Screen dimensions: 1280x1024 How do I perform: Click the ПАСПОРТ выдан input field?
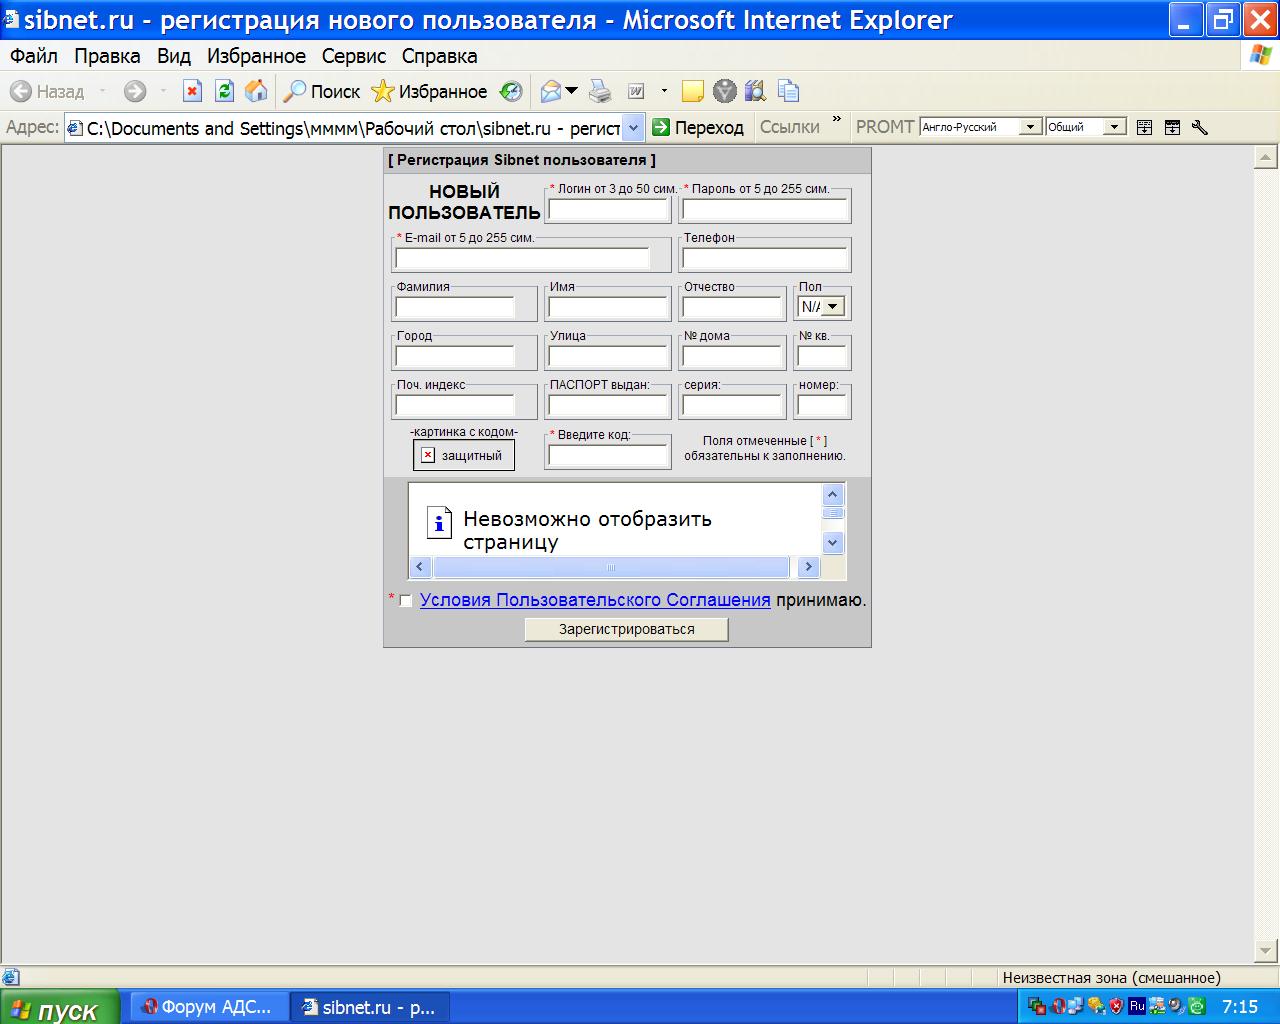(608, 405)
